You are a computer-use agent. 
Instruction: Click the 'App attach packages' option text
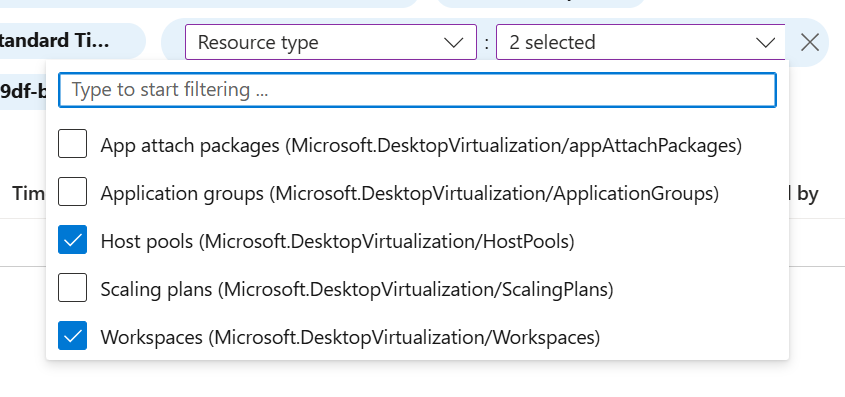tap(421, 145)
